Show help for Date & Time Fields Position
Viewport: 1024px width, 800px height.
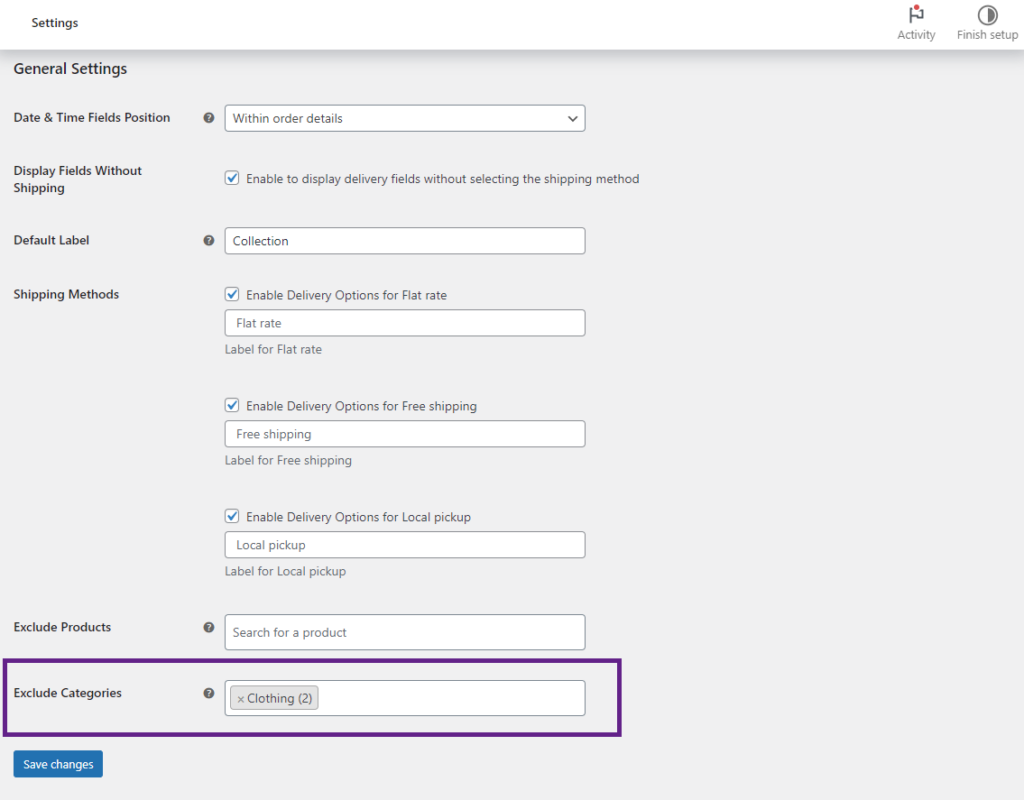tap(209, 118)
